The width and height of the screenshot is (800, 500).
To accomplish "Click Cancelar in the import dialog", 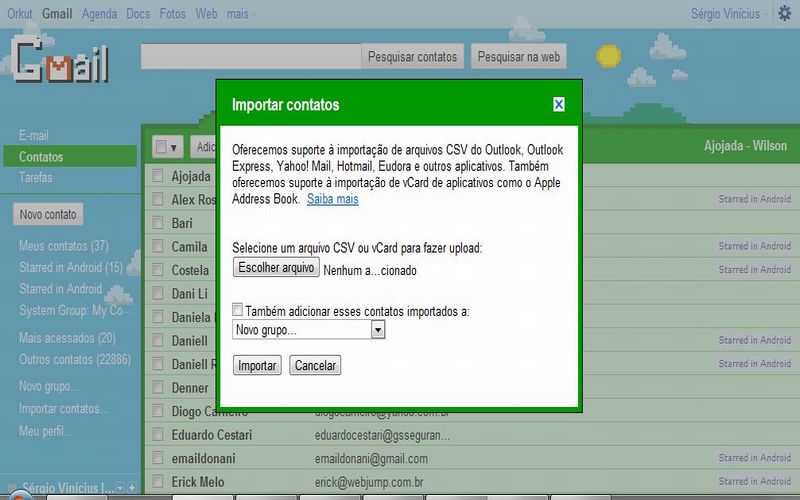I will (x=315, y=365).
